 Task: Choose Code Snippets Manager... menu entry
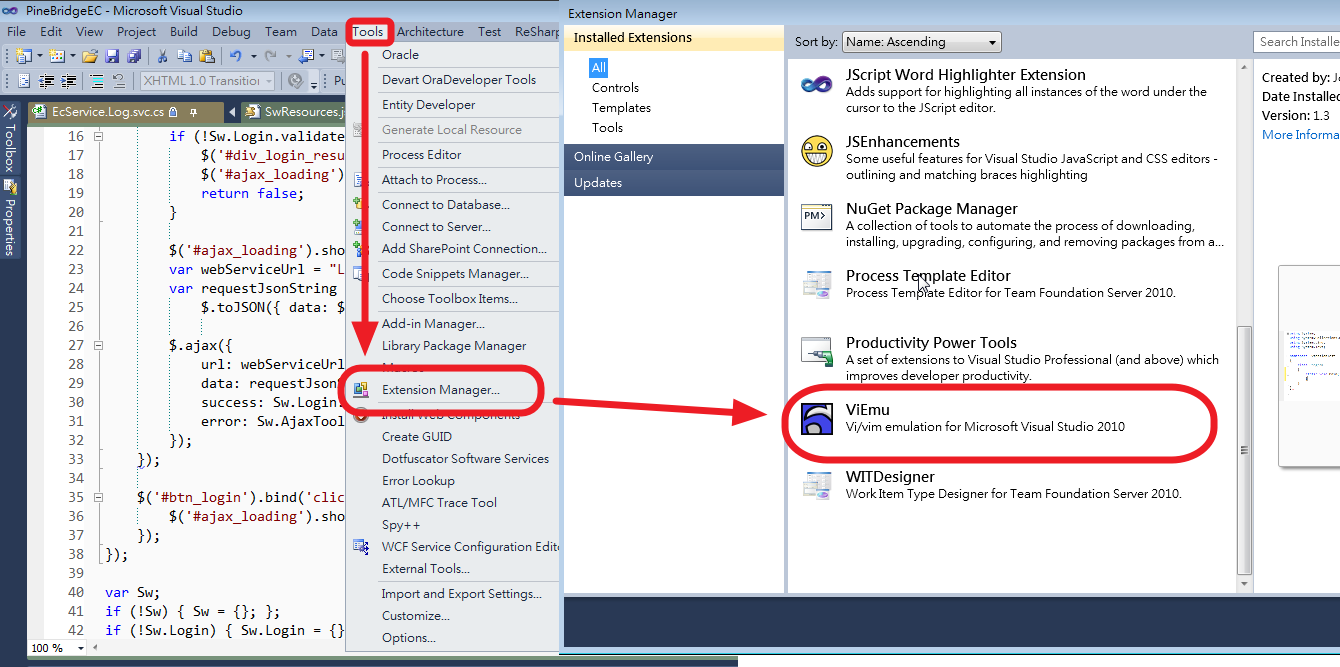point(455,274)
